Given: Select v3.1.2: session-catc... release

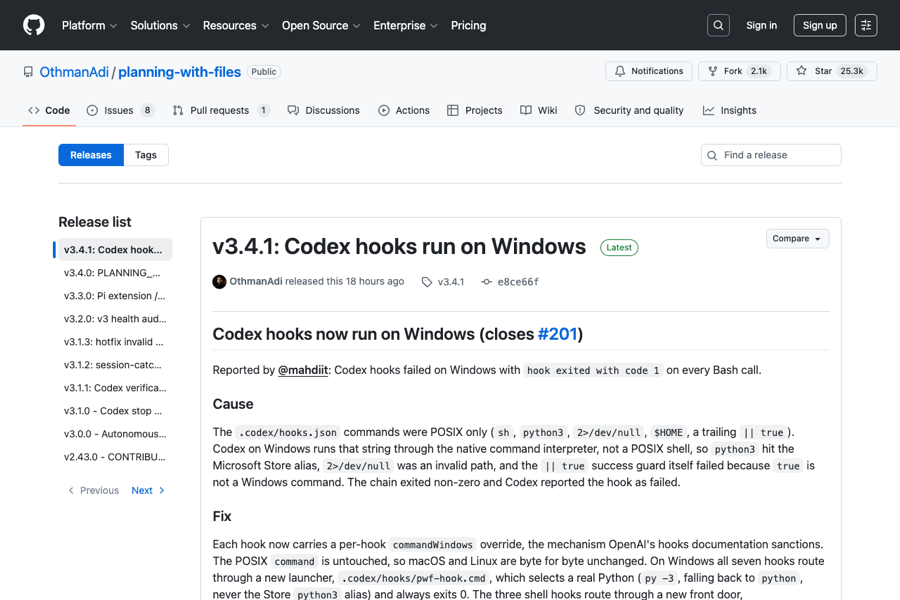Looking at the screenshot, I should 113,365.
